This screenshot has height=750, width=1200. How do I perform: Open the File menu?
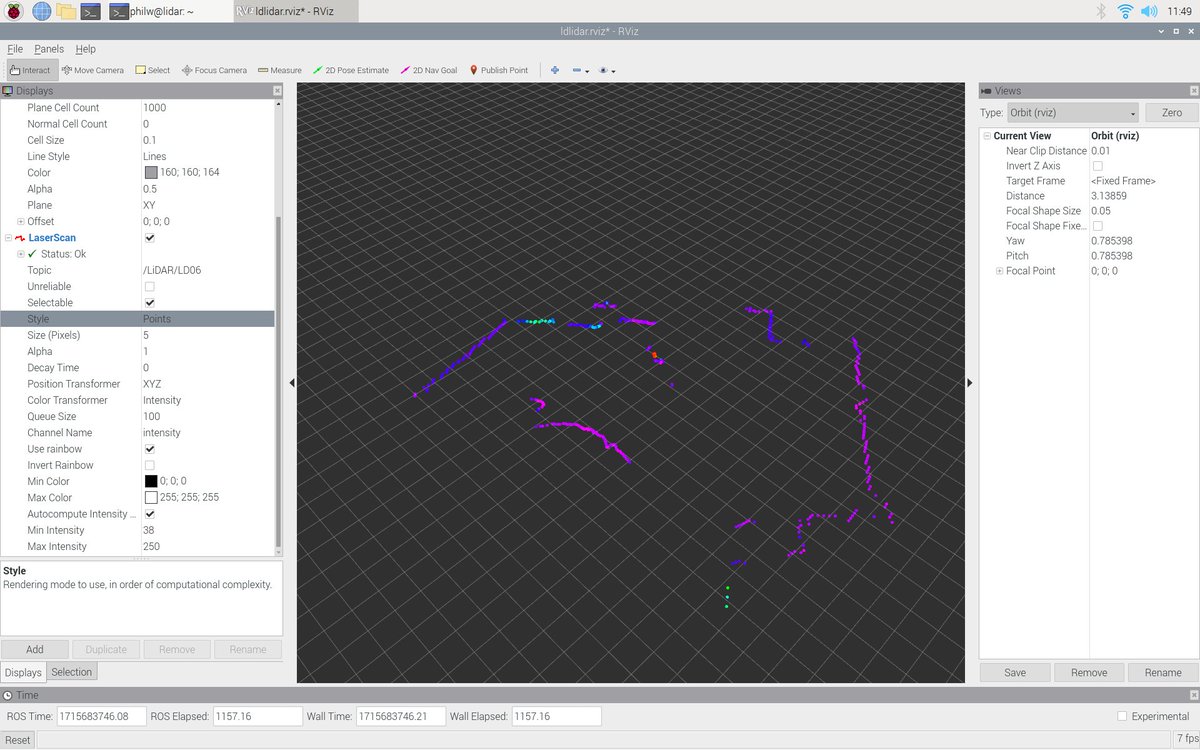point(15,48)
